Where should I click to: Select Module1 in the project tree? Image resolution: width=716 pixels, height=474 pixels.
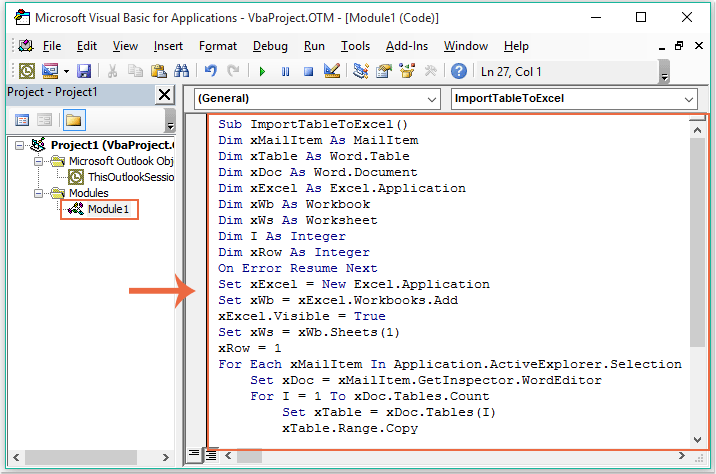pyautogui.click(x=108, y=209)
